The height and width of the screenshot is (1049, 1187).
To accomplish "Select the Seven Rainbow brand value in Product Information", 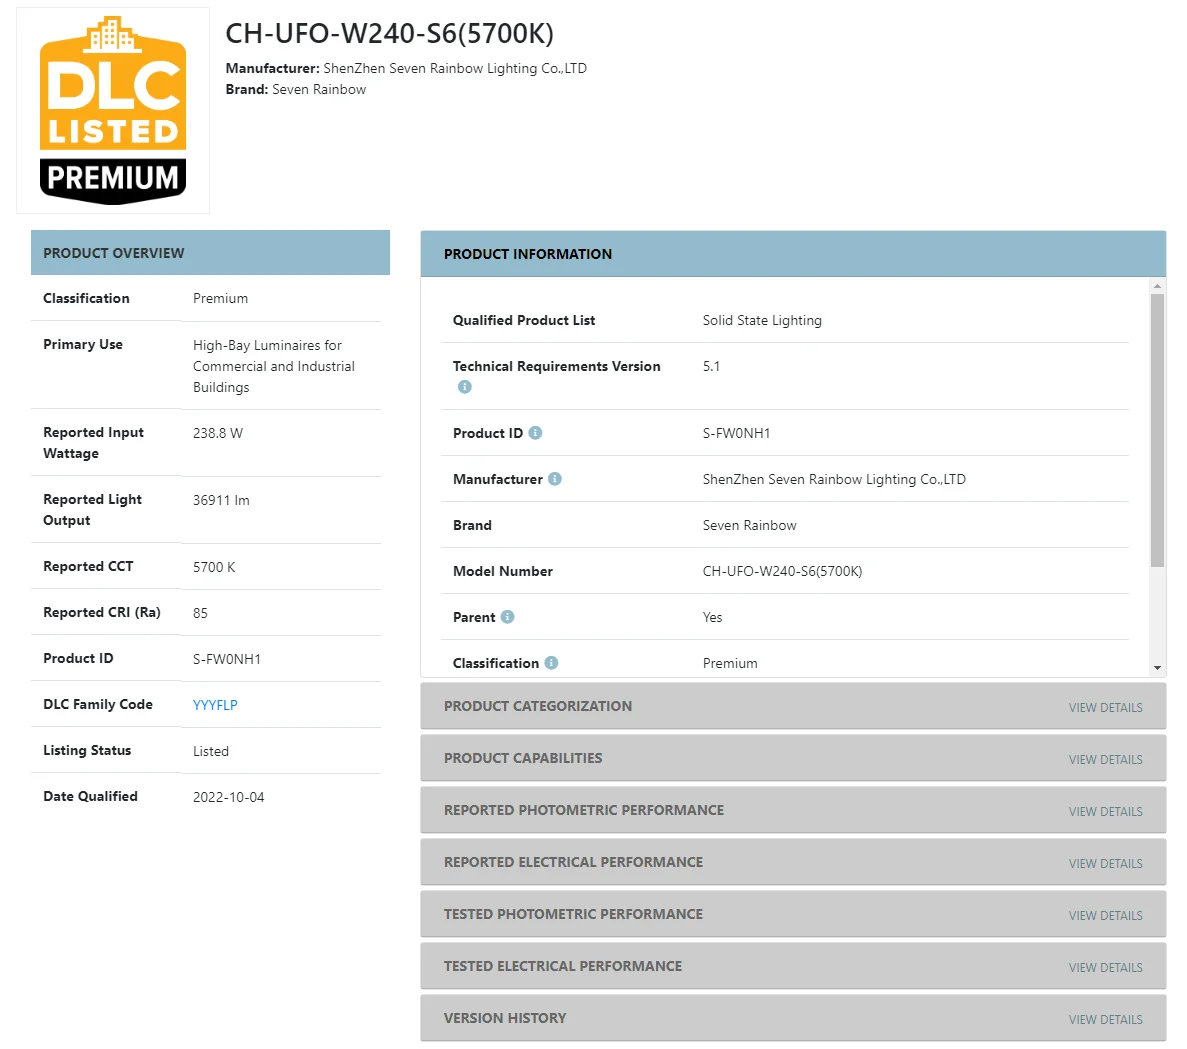I will tap(749, 525).
